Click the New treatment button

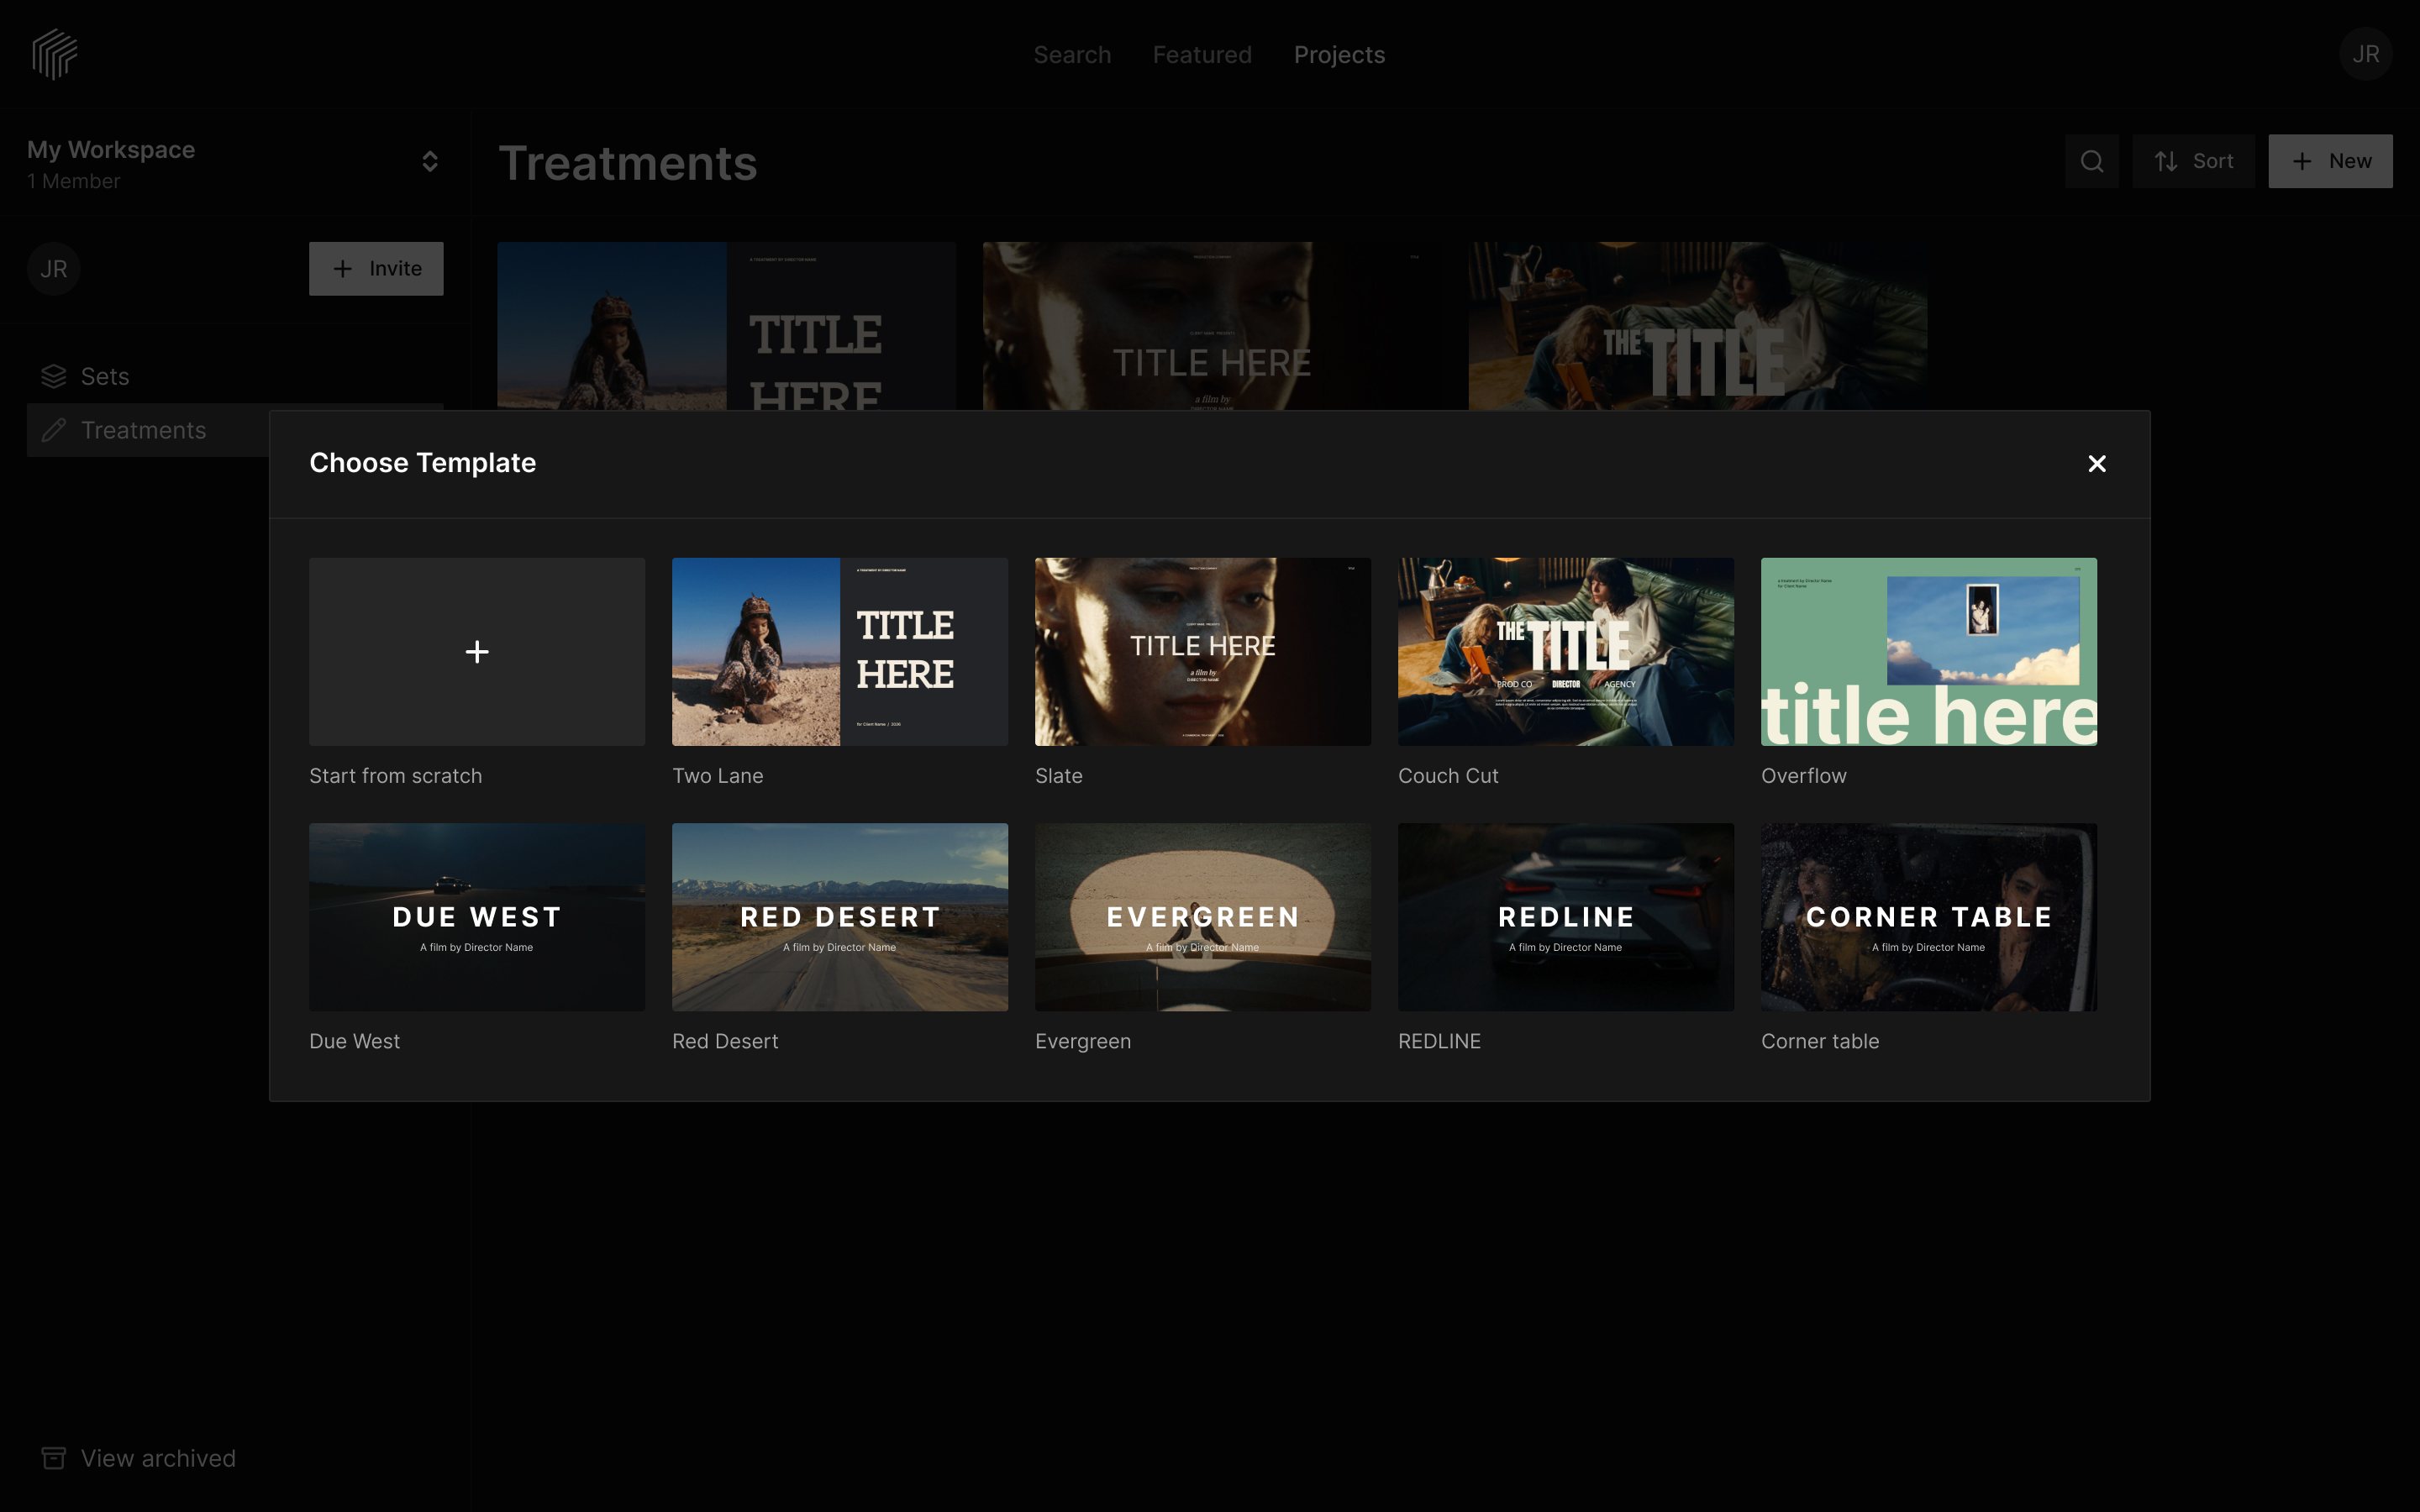pyautogui.click(x=2330, y=161)
